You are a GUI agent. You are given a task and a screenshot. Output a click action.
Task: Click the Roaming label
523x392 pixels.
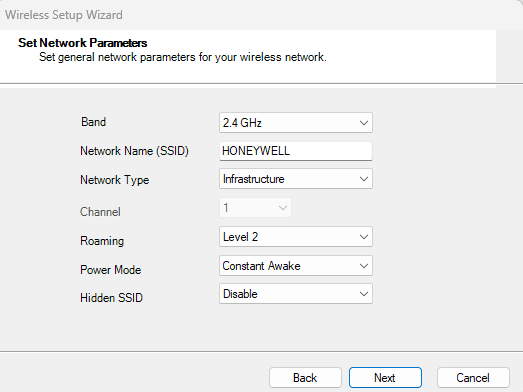102,241
